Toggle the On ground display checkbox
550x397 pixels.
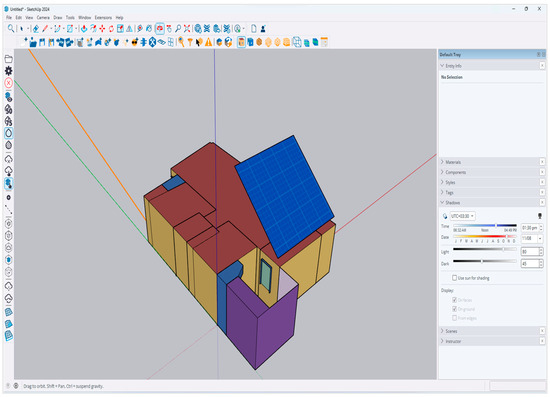(x=454, y=309)
